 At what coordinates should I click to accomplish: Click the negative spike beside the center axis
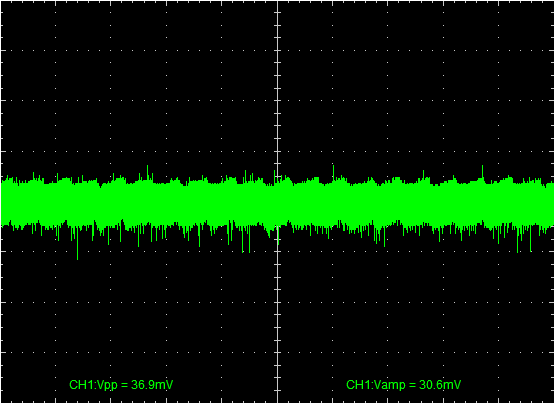278,235
